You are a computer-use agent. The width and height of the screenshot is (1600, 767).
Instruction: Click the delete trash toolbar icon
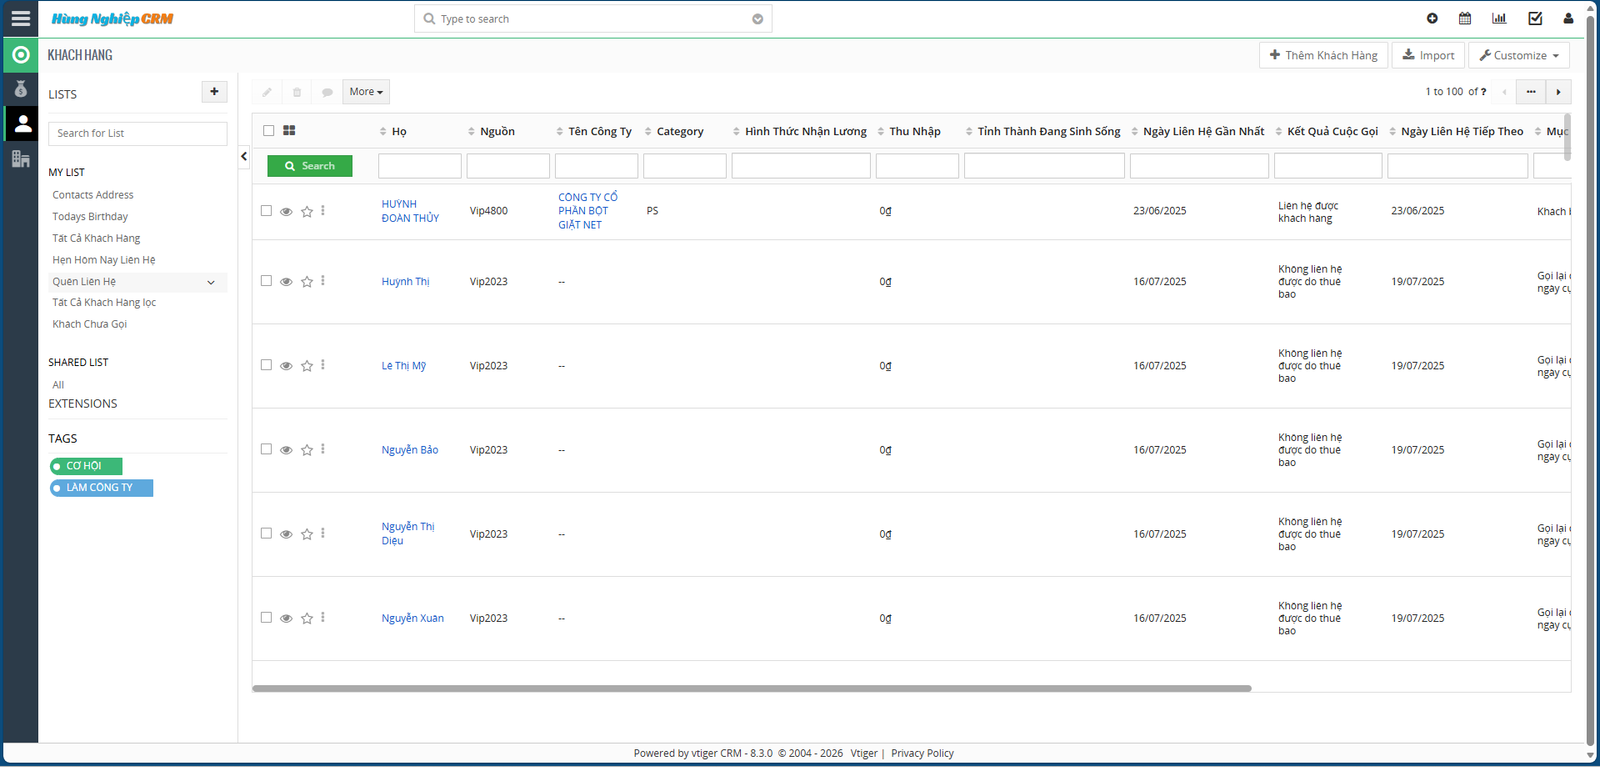[x=297, y=92]
